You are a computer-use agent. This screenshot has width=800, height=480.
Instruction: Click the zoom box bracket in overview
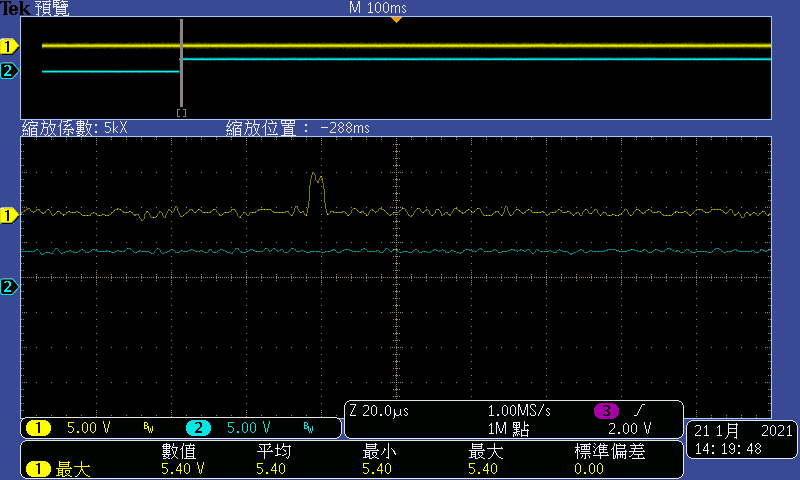pyautogui.click(x=181, y=113)
